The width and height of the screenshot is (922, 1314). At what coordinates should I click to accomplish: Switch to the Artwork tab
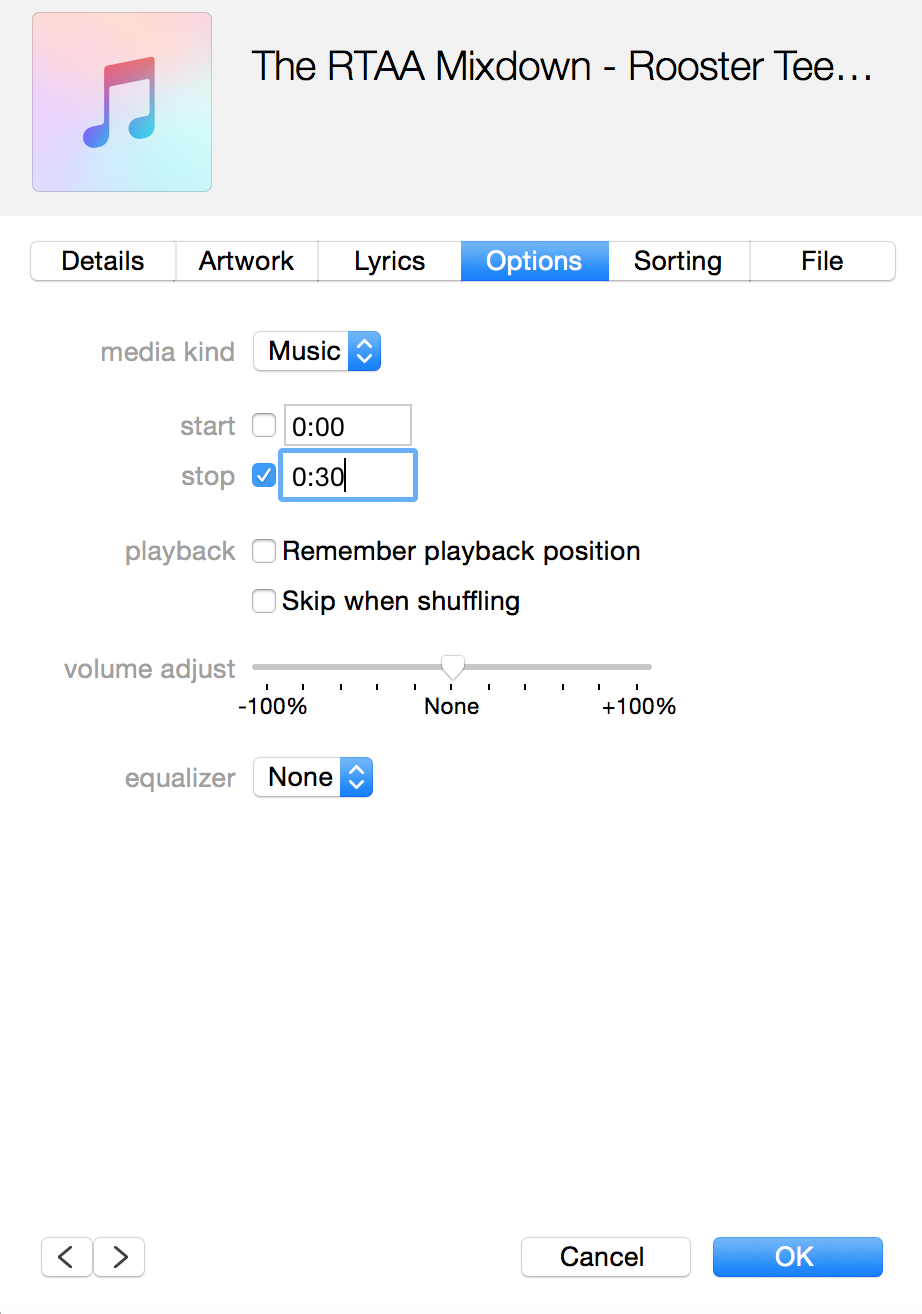247,261
